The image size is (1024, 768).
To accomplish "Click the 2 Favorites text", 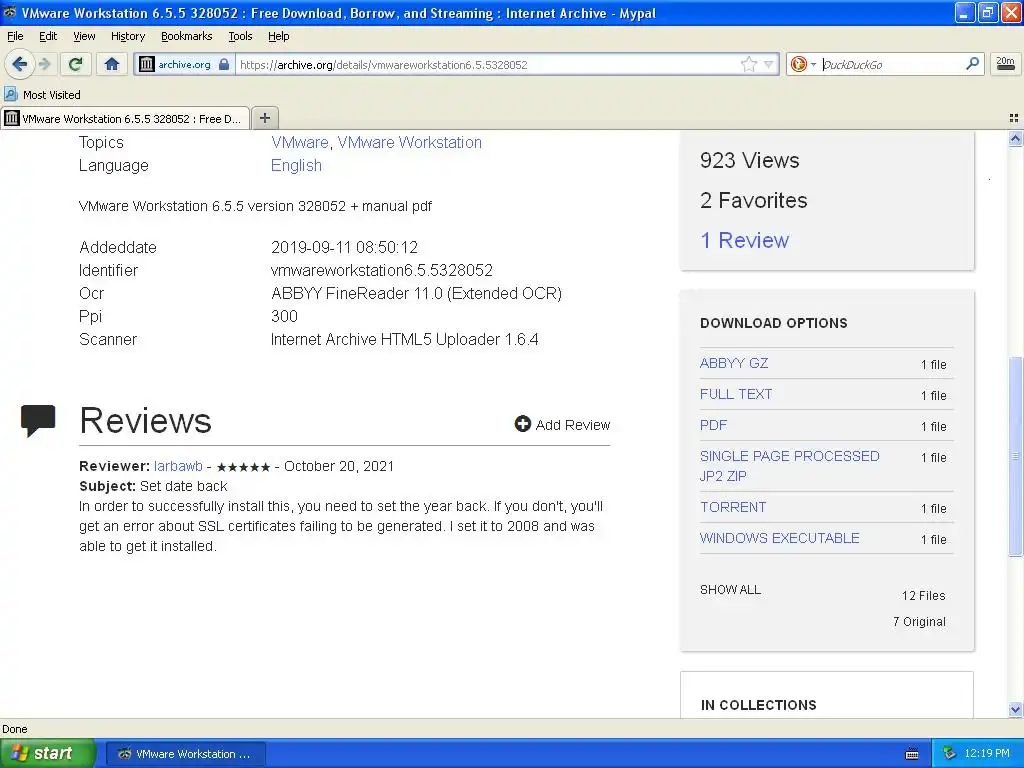I will pyautogui.click(x=754, y=200).
